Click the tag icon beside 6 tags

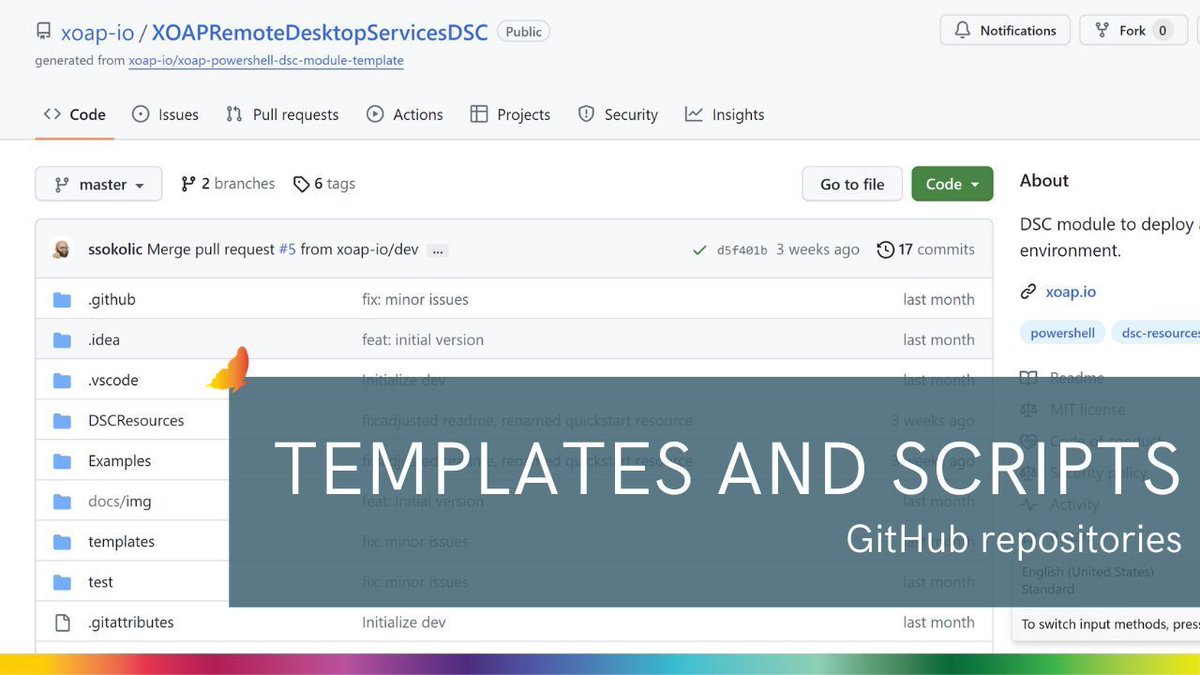click(x=301, y=184)
